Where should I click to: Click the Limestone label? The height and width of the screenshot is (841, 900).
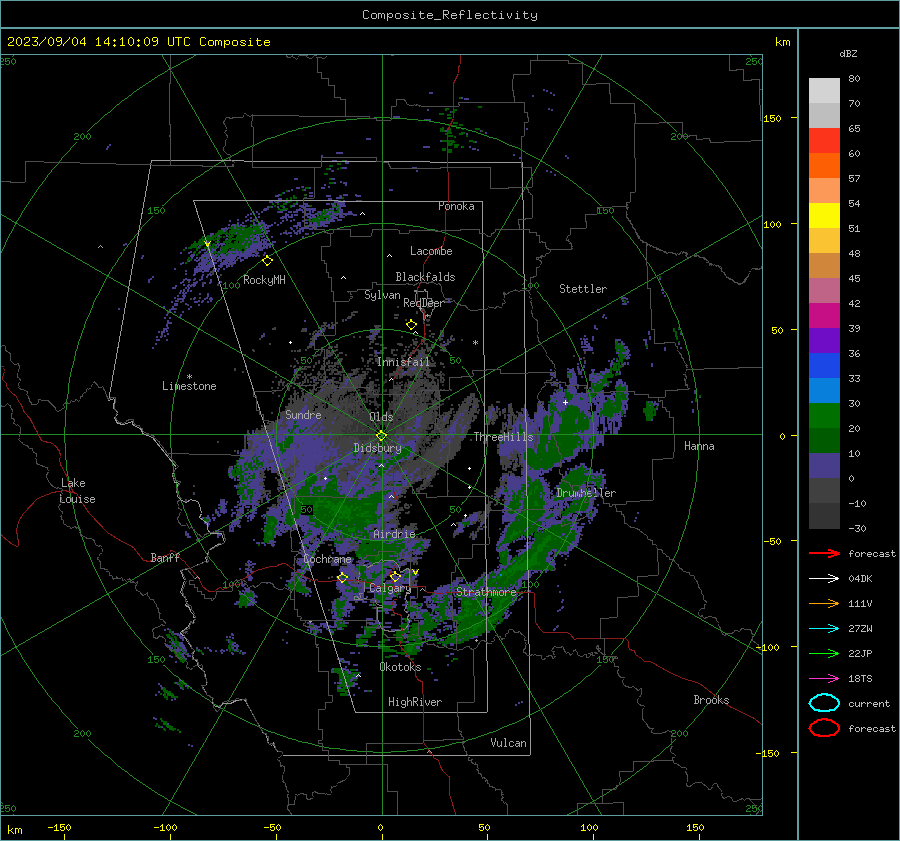(x=189, y=386)
